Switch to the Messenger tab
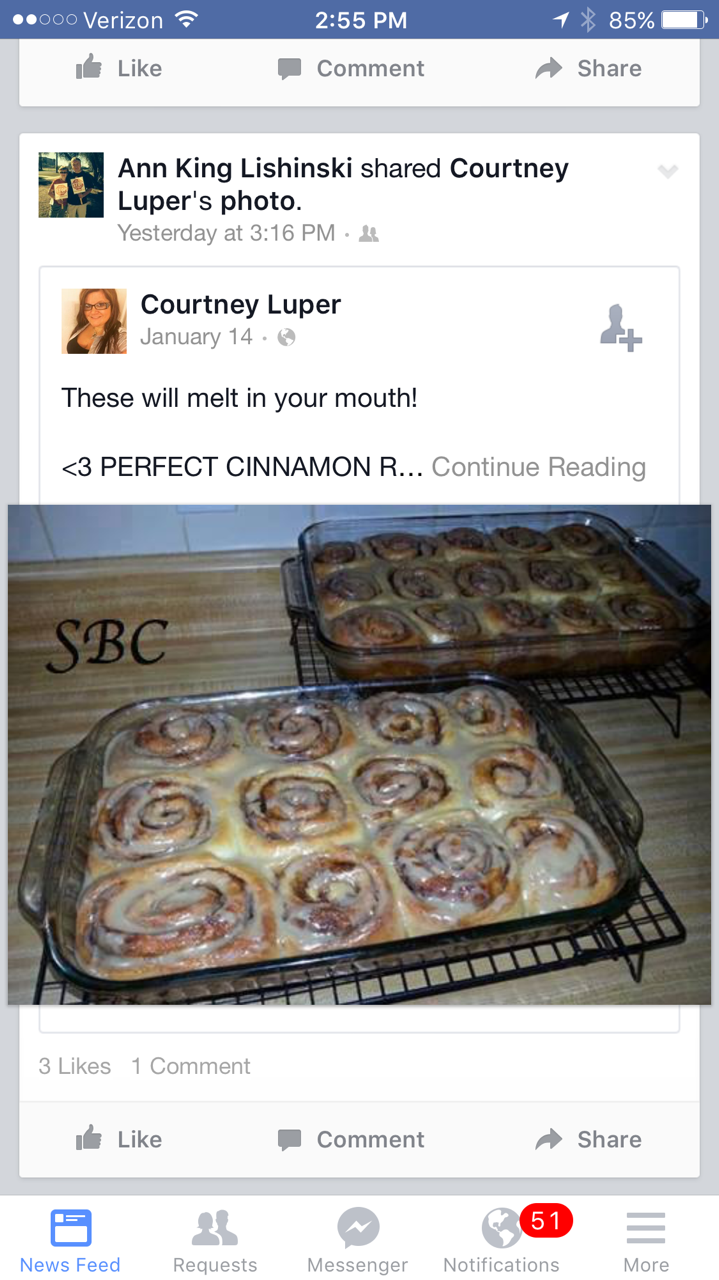 point(358,1240)
